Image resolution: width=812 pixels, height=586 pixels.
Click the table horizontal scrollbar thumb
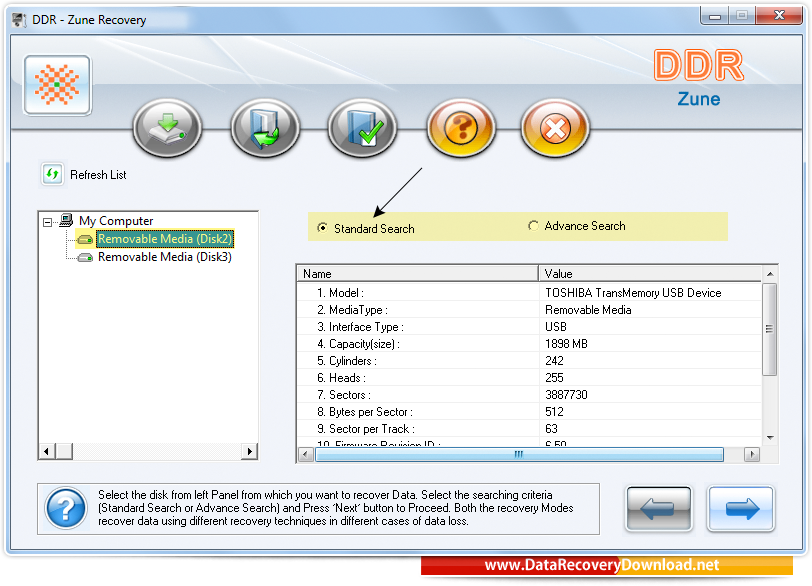tap(519, 455)
